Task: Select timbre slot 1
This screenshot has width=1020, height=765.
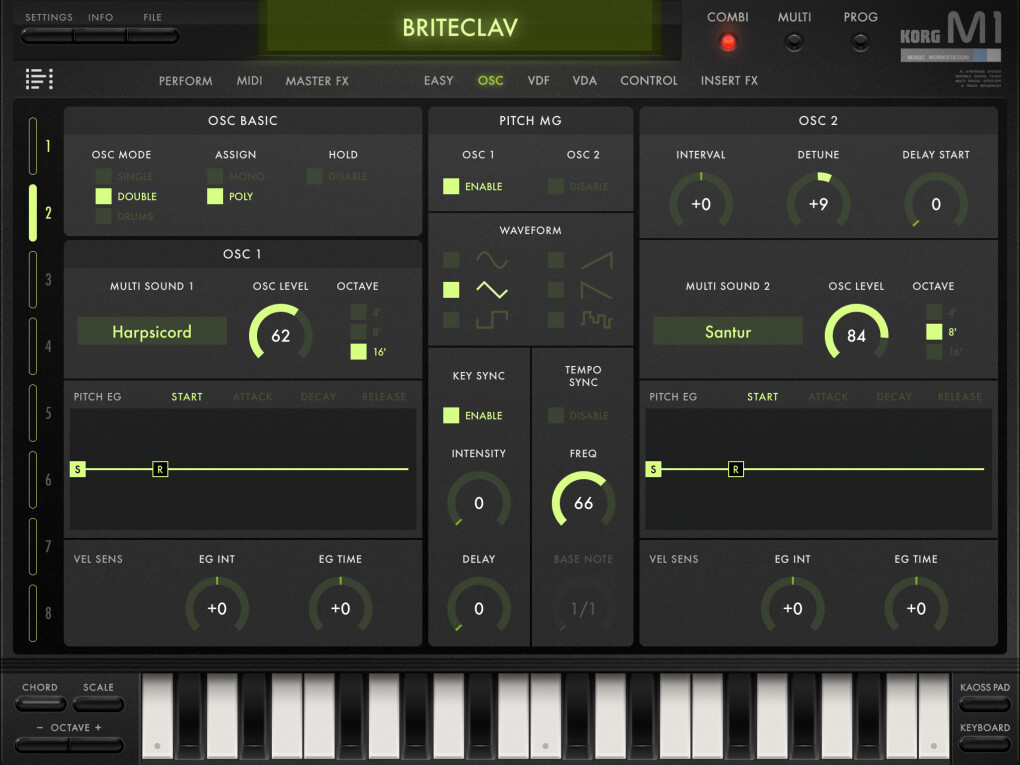Action: (x=33, y=146)
